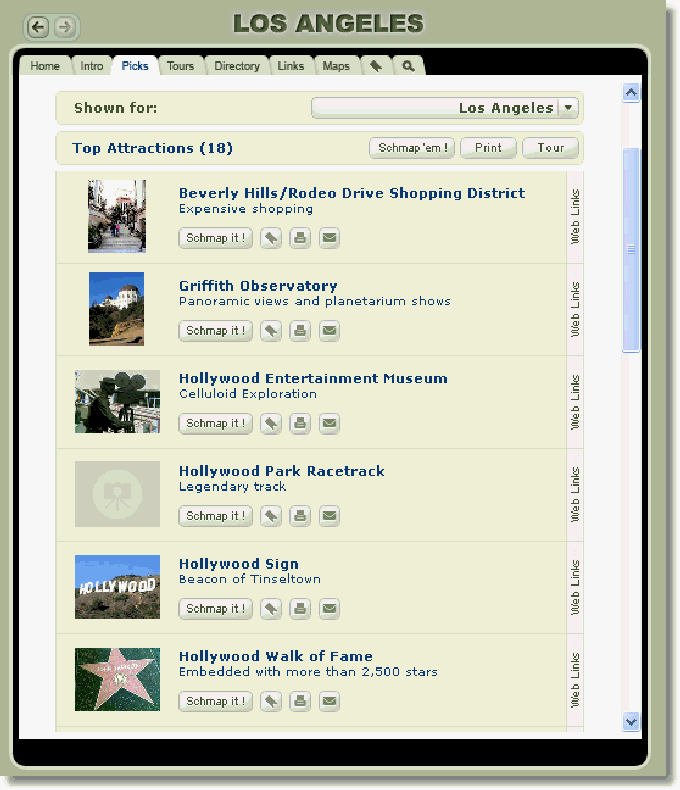
Task: Go back with the left arrow button
Action: coord(38,27)
